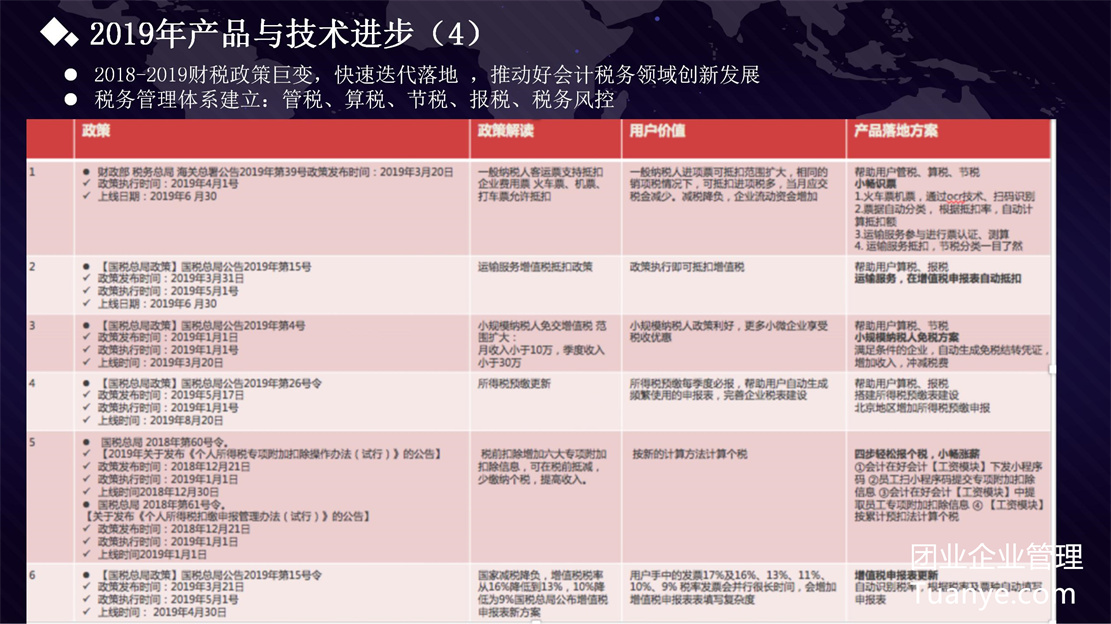1111x624 pixels.
Task: Click "政策发布时间：2019年3月31日"
Action: click(171, 279)
